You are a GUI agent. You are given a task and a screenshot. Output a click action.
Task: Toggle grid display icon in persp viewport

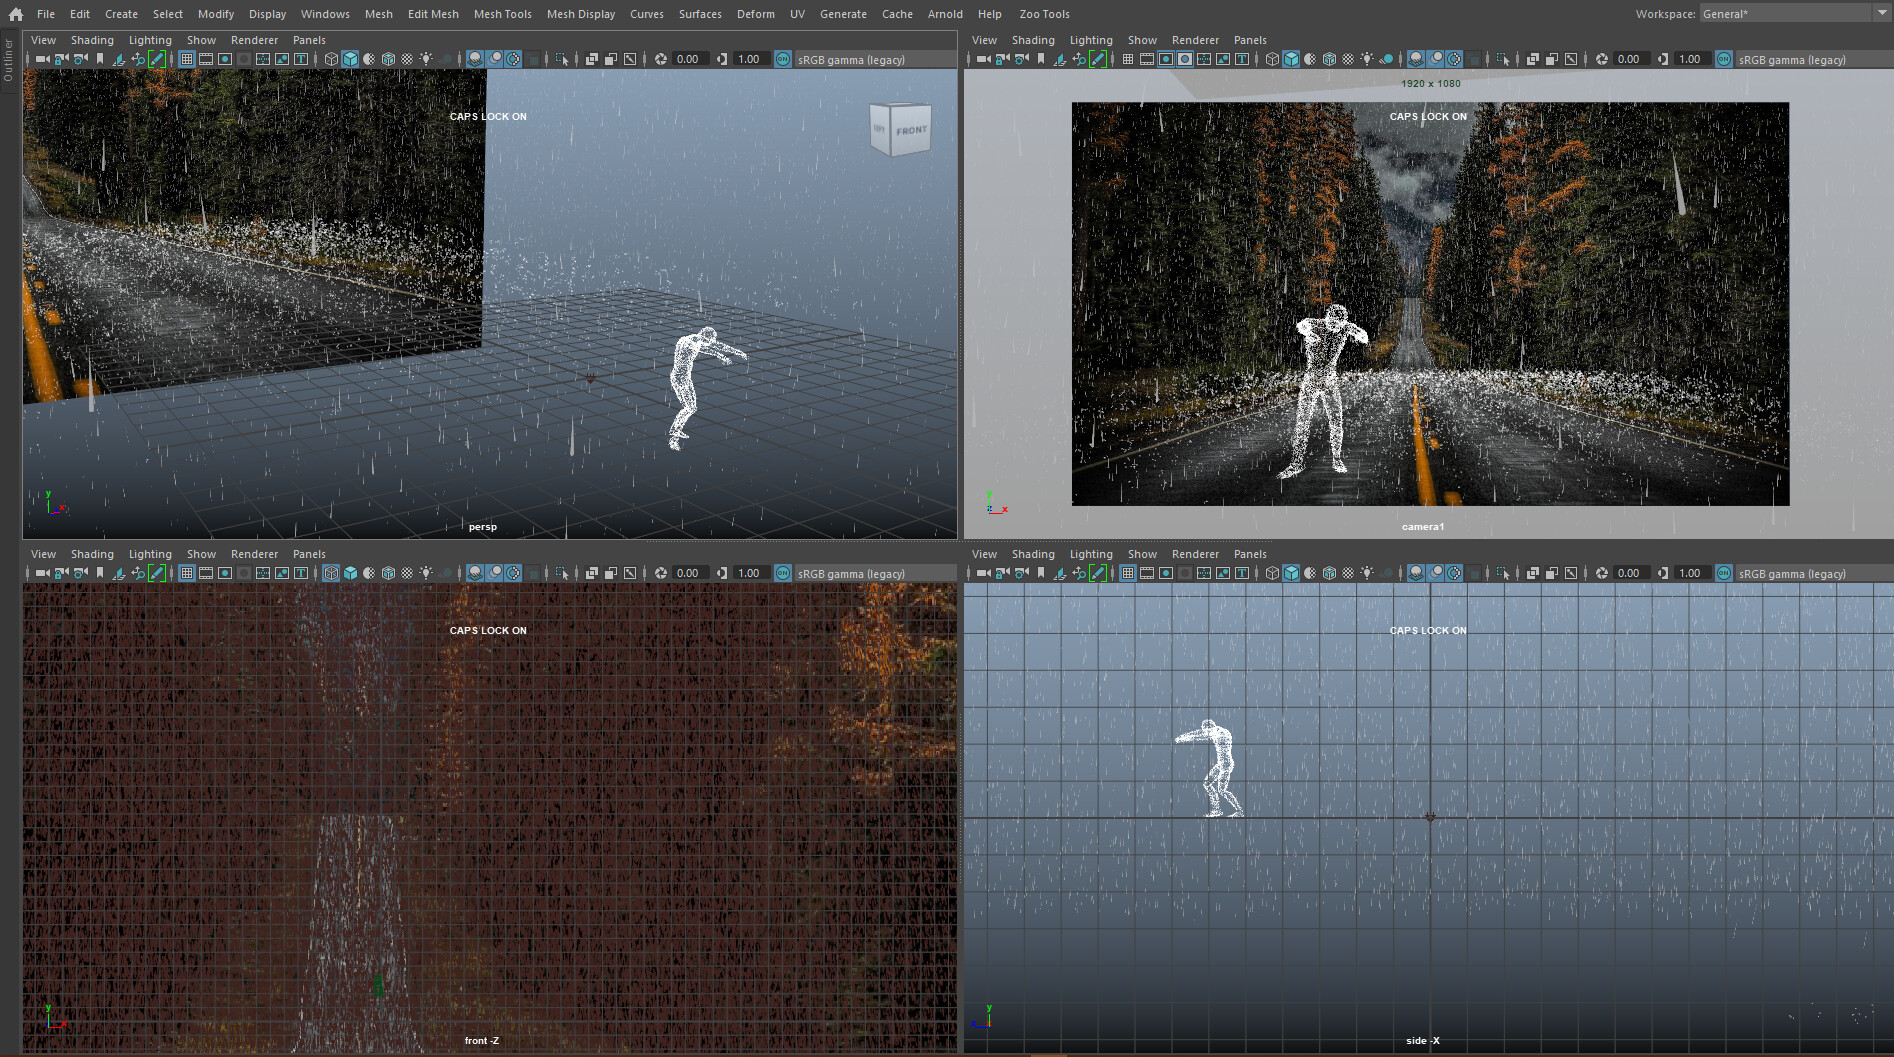[x=186, y=59]
